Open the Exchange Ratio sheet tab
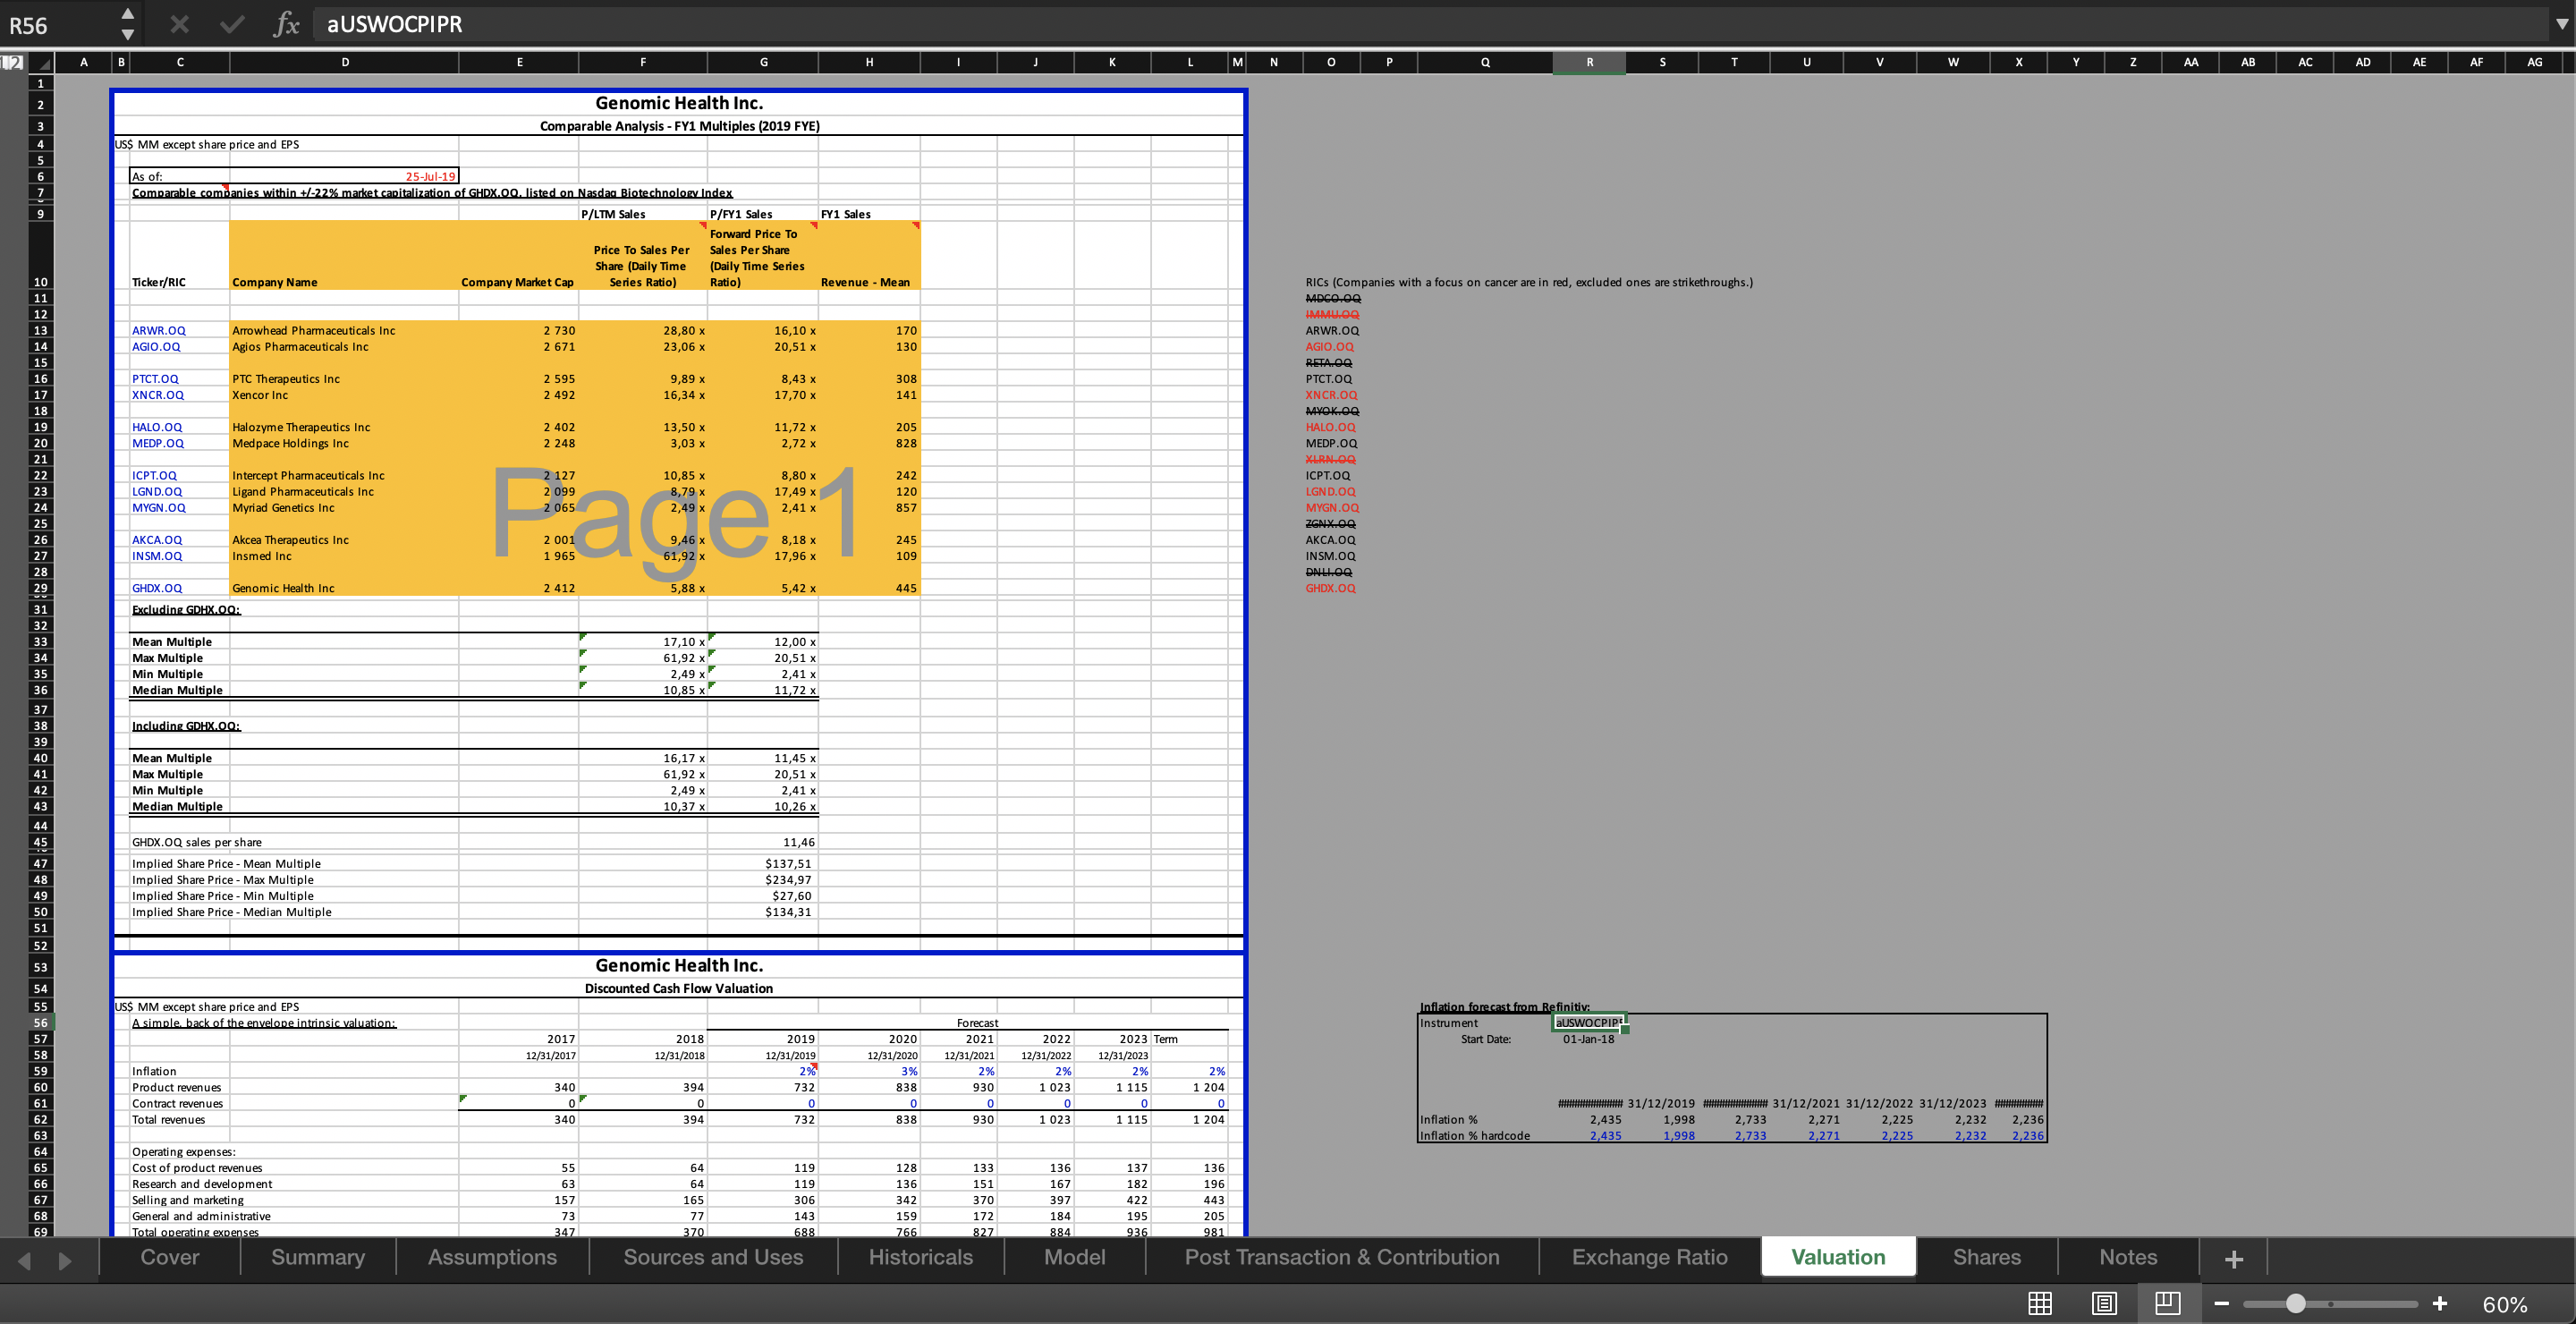This screenshot has width=2576, height=1324. coord(1649,1257)
